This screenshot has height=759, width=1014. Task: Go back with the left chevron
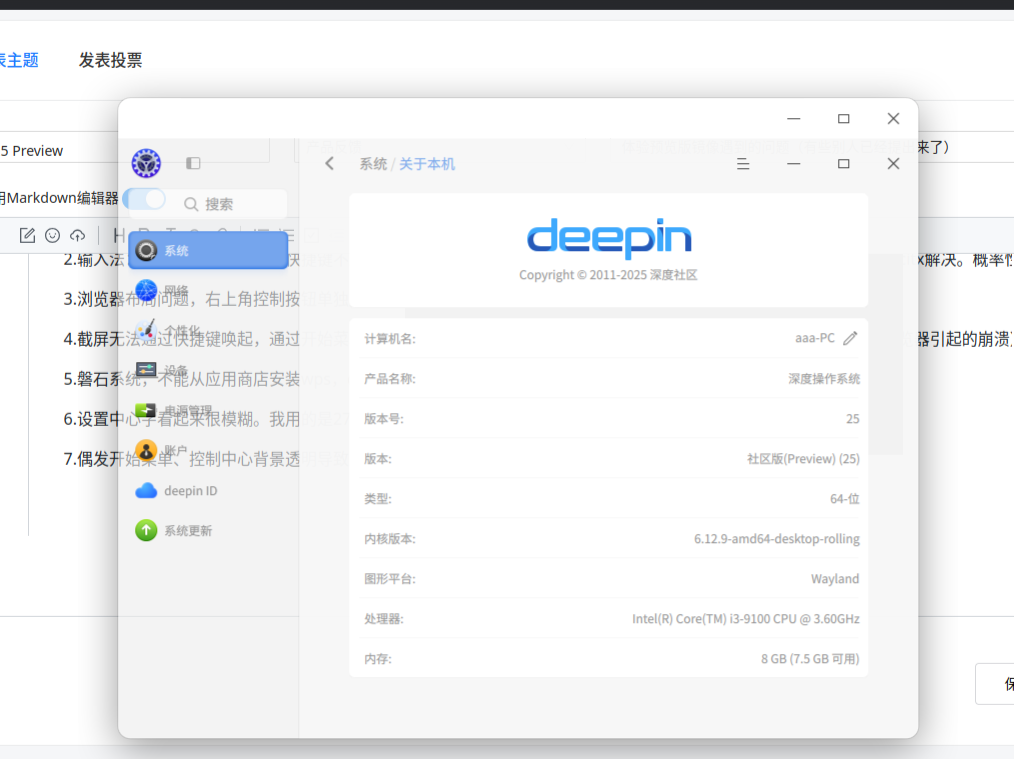[330, 164]
